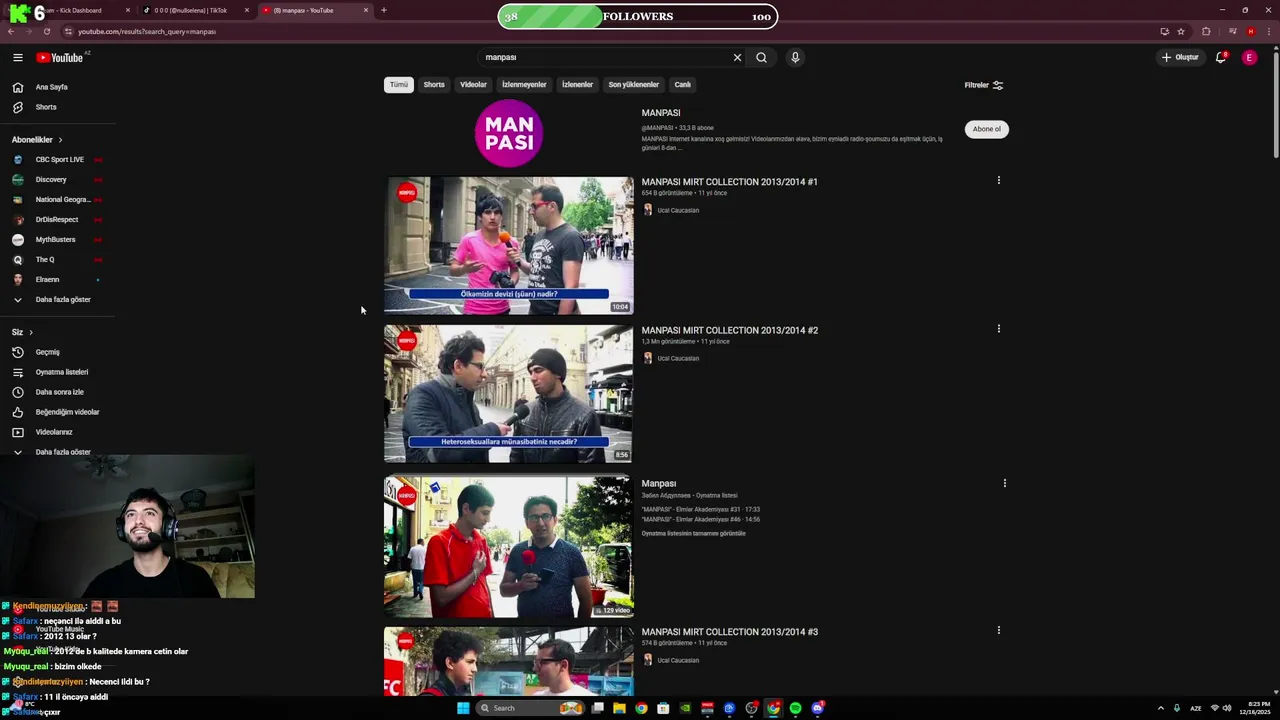Clear the search box with the X icon

pos(737,57)
